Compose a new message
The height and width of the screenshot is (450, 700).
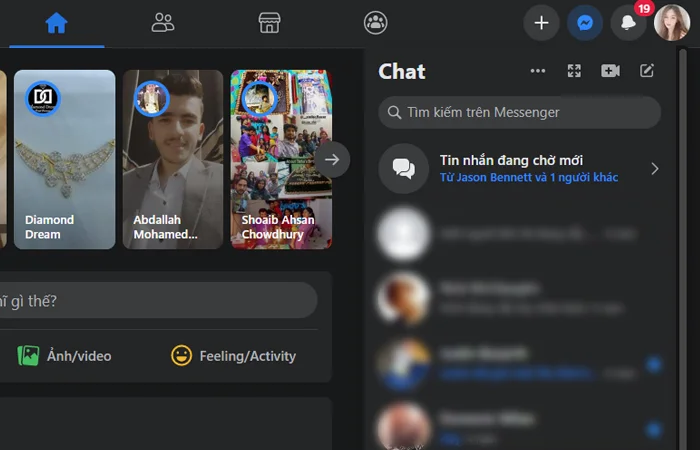click(x=647, y=71)
